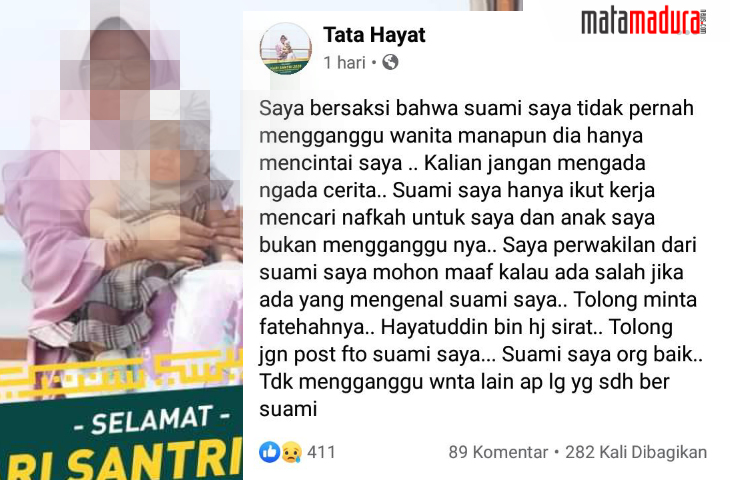Select the yellow 'RI SANTRI' text
730x480 pixels.
126,461
